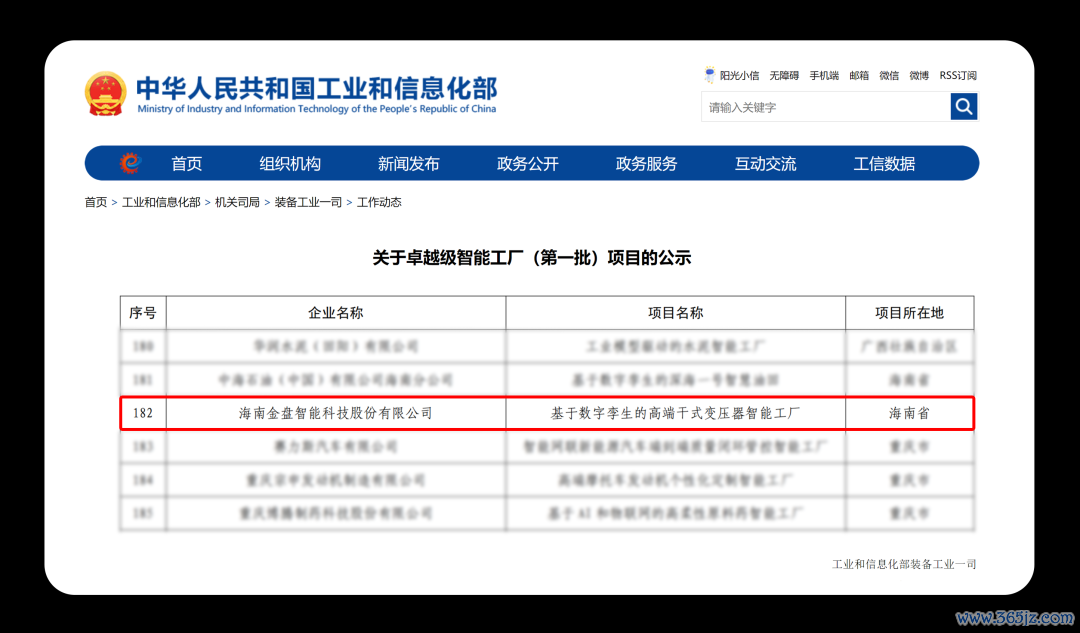Select 政务公开 in the navigation bar
Screen dimensions: 1080x633
pyautogui.click(x=528, y=164)
